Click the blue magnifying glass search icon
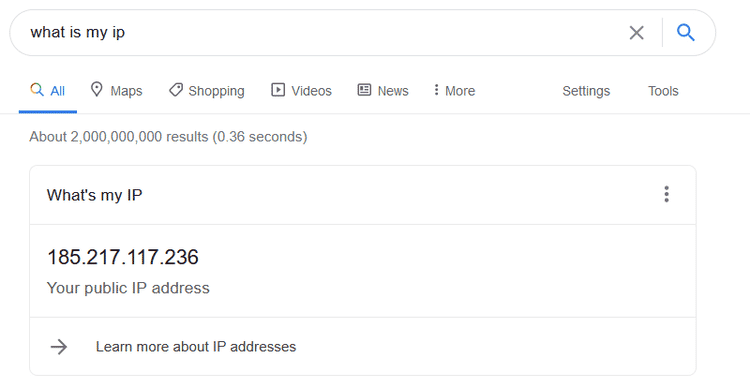 [685, 33]
